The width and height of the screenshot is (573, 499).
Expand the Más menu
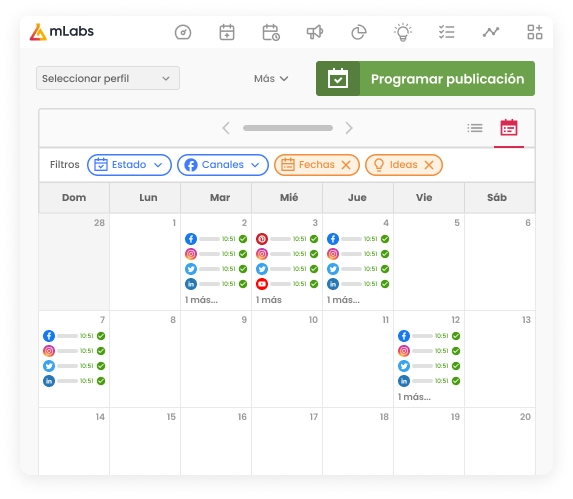[271, 79]
